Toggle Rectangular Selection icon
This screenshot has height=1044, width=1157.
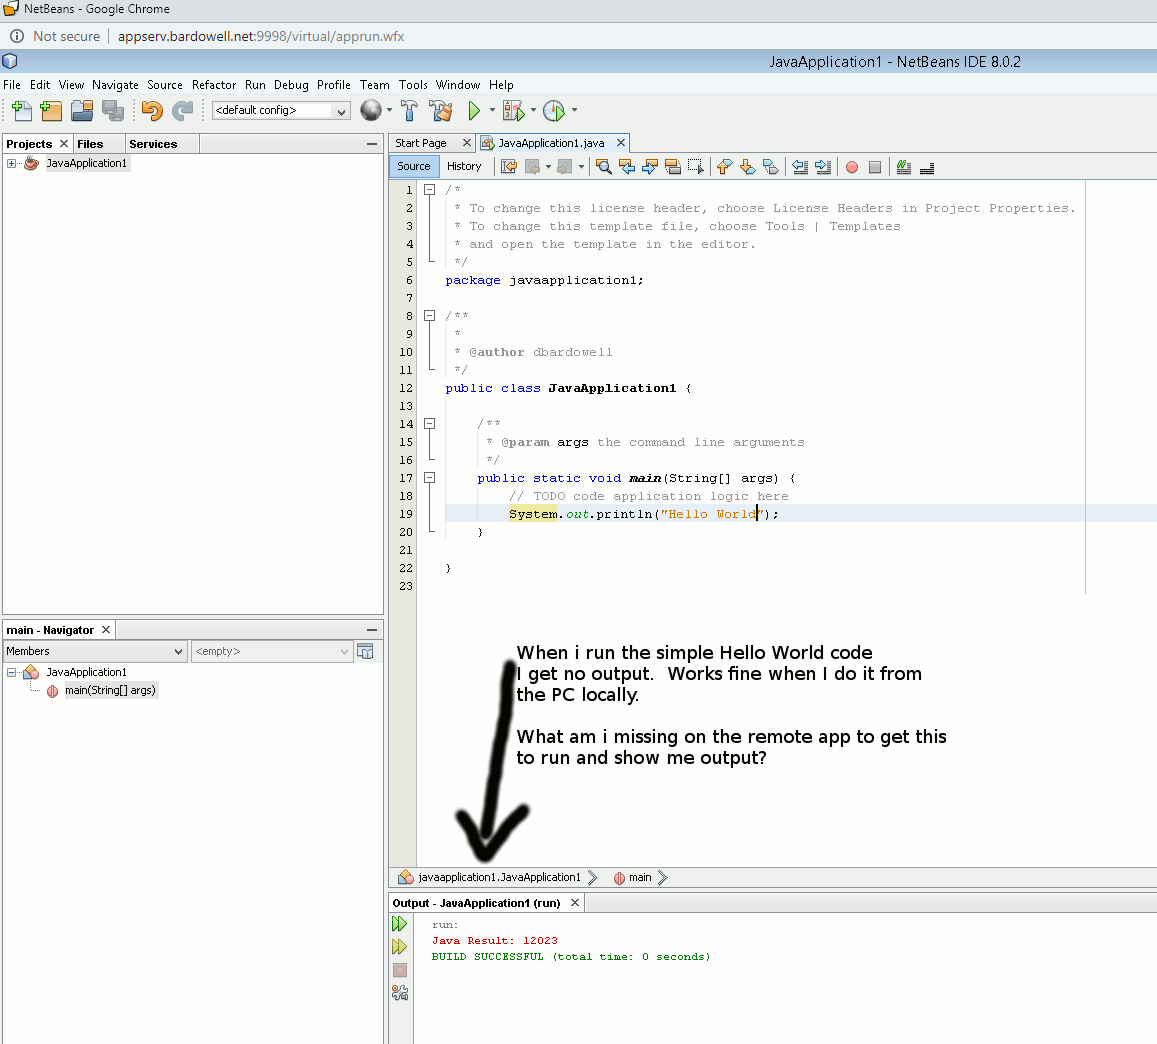tap(696, 167)
